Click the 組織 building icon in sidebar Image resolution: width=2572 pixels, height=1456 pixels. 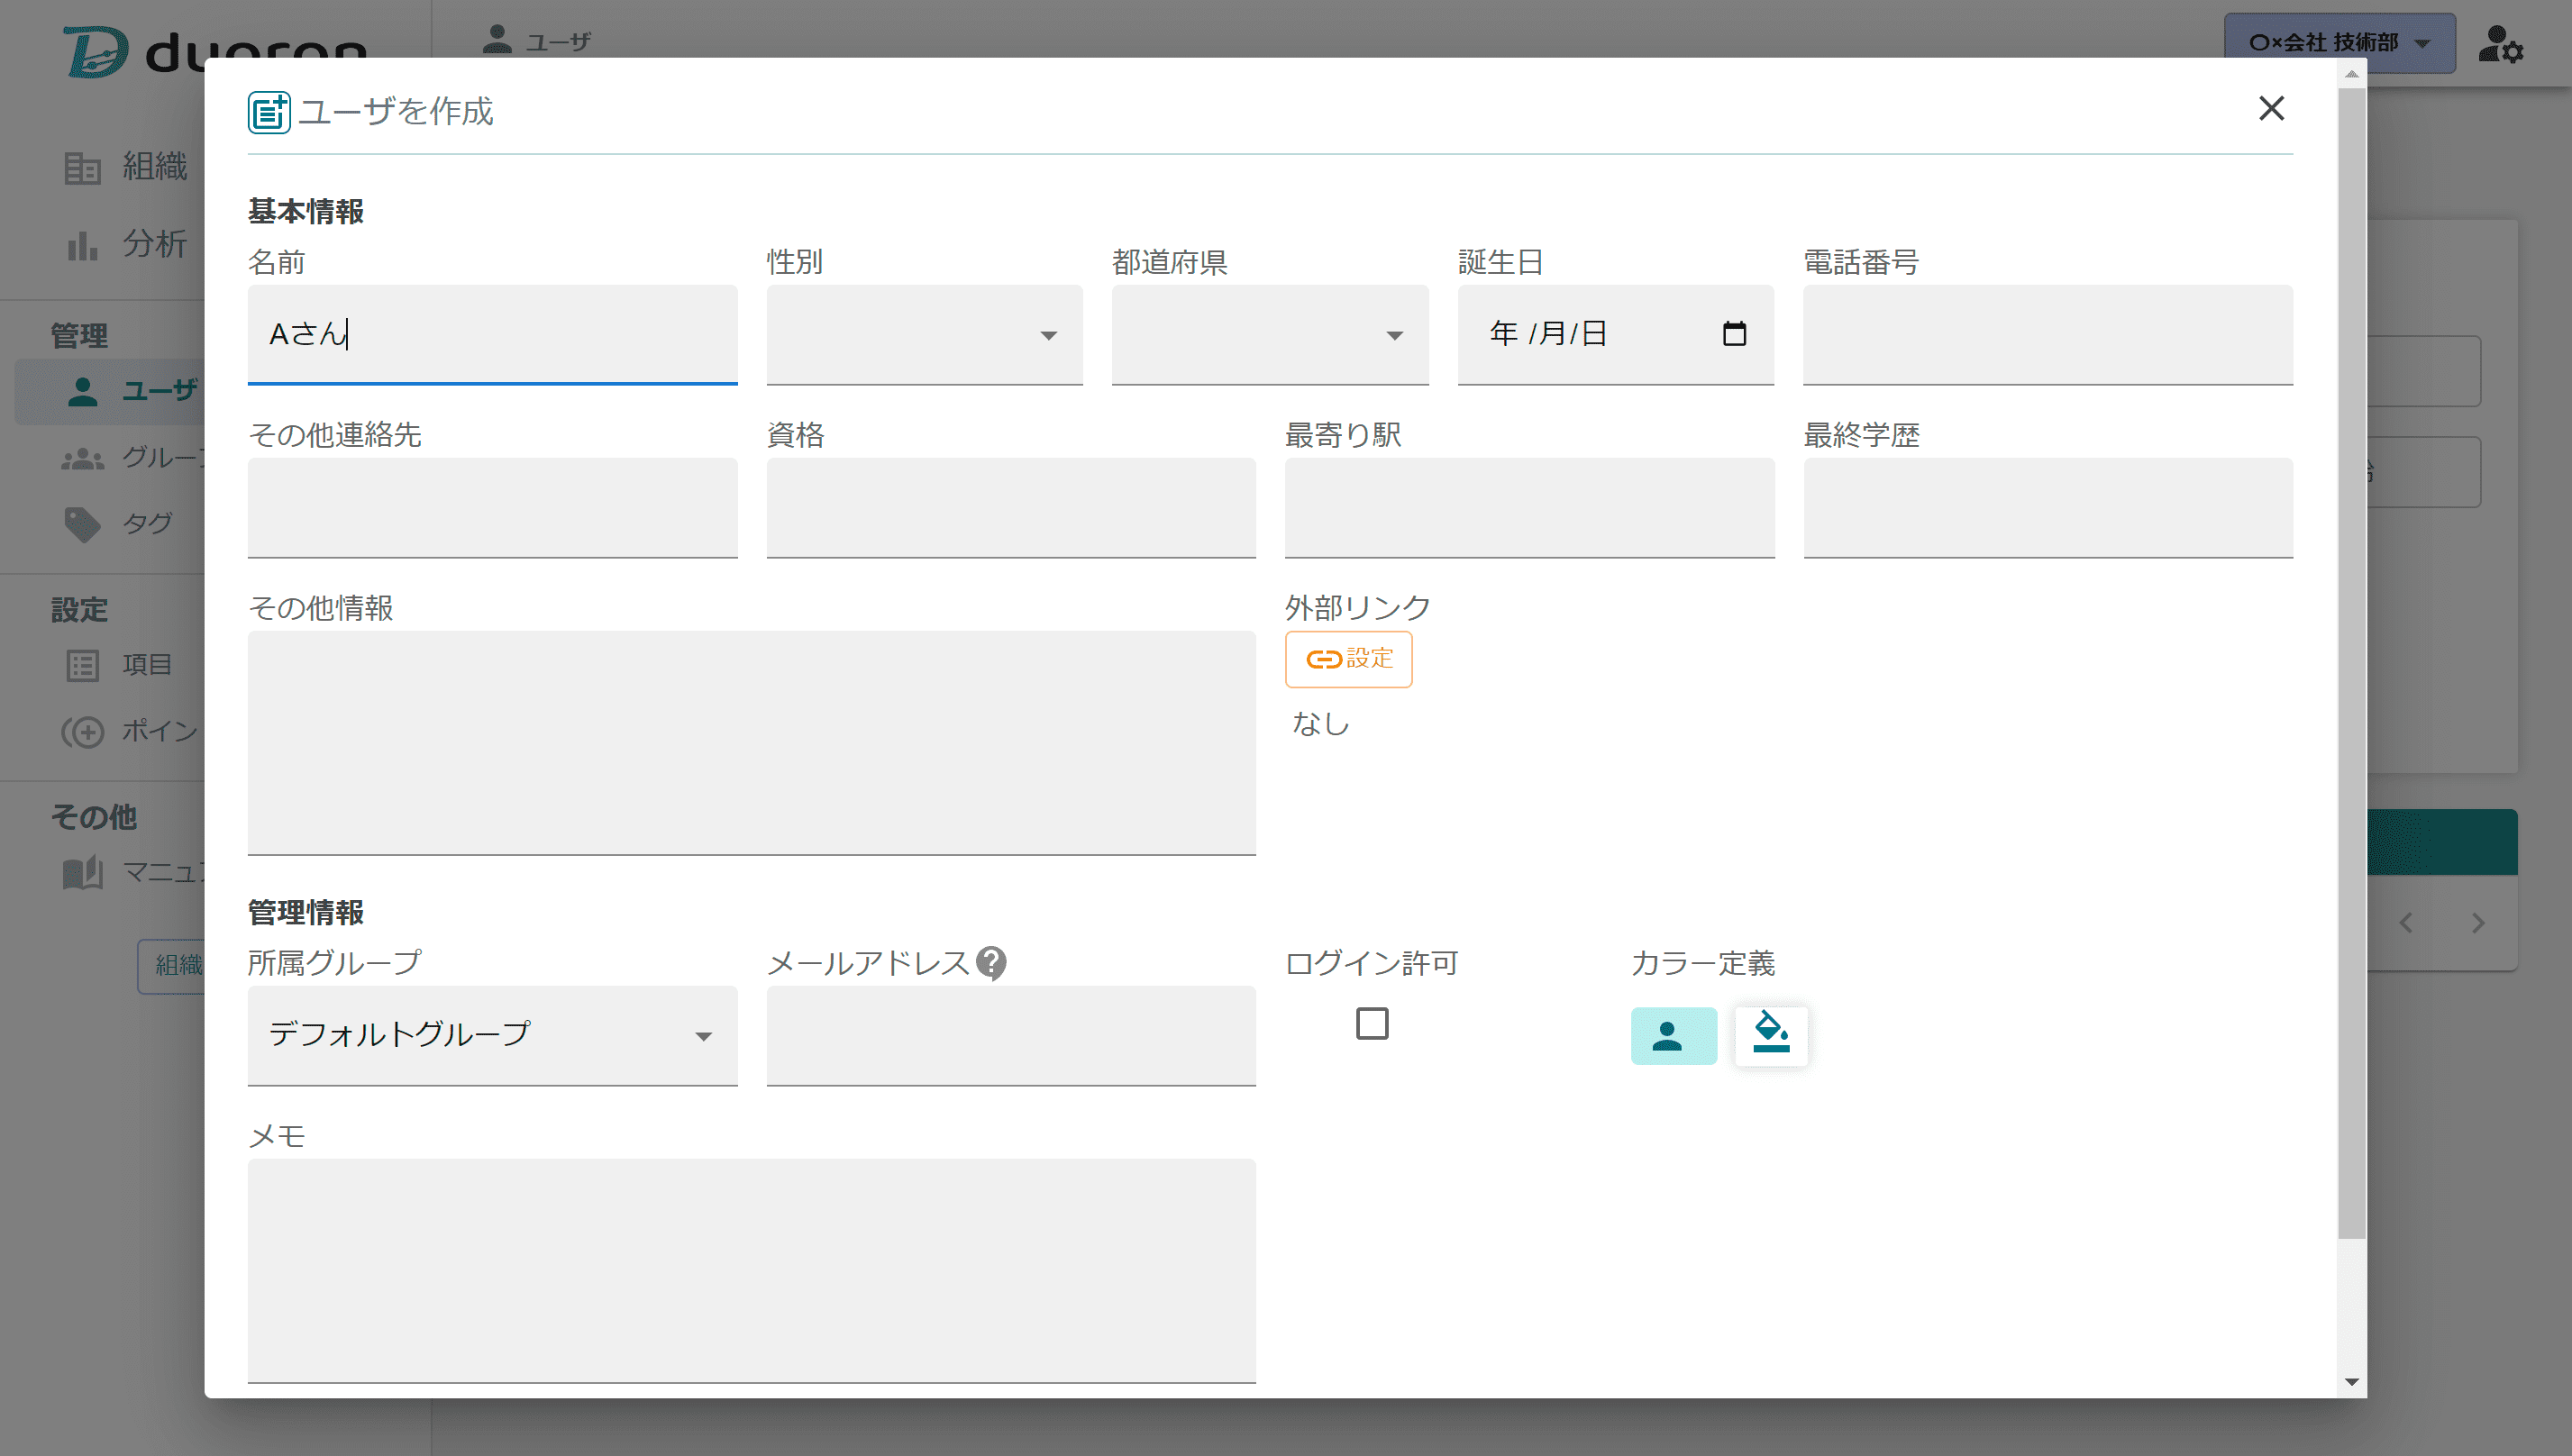coord(82,167)
